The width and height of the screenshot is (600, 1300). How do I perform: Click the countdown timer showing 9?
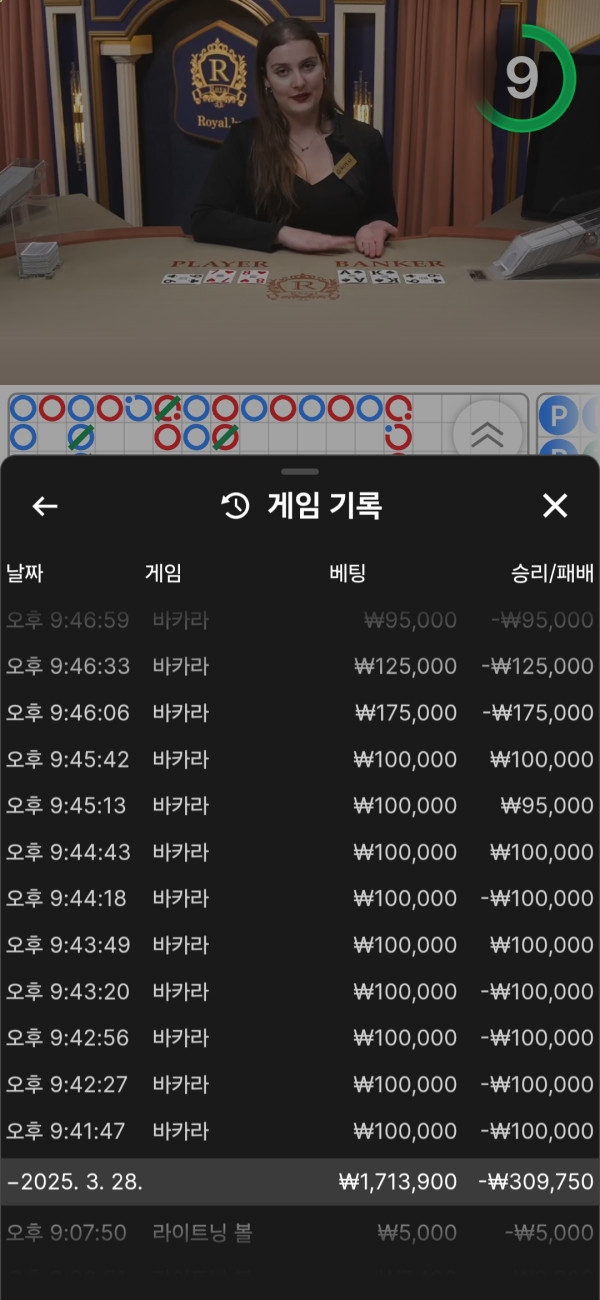524,78
